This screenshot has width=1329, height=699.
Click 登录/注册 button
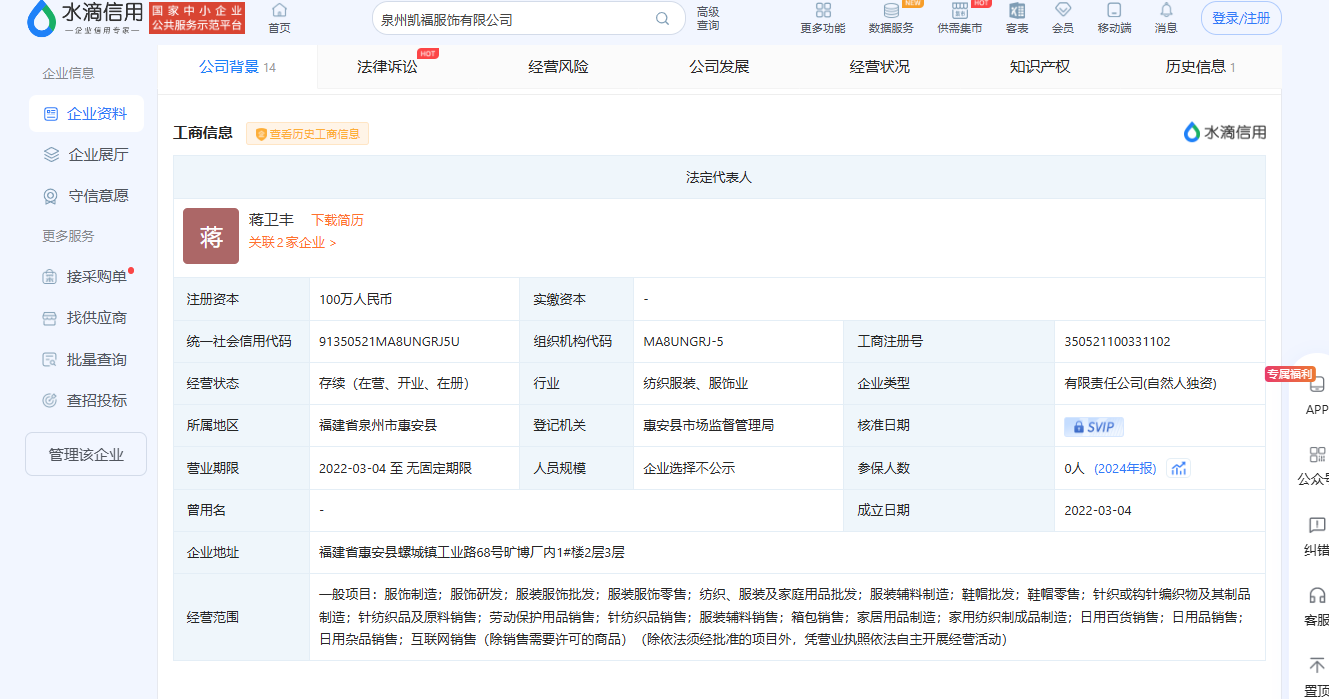coord(1241,18)
